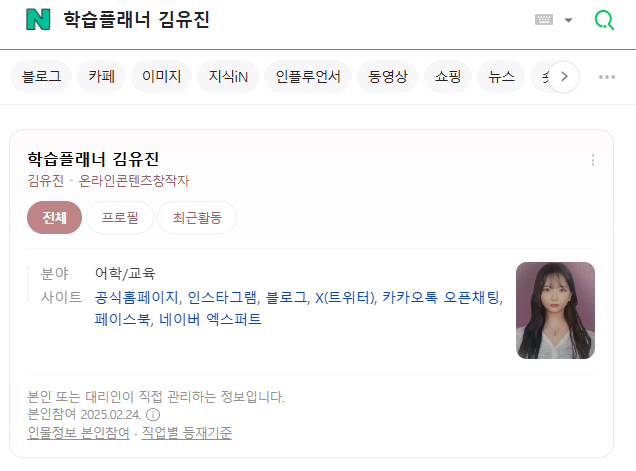The image size is (636, 471).
Task: Select the 전체 filter pill
Action: [54, 217]
